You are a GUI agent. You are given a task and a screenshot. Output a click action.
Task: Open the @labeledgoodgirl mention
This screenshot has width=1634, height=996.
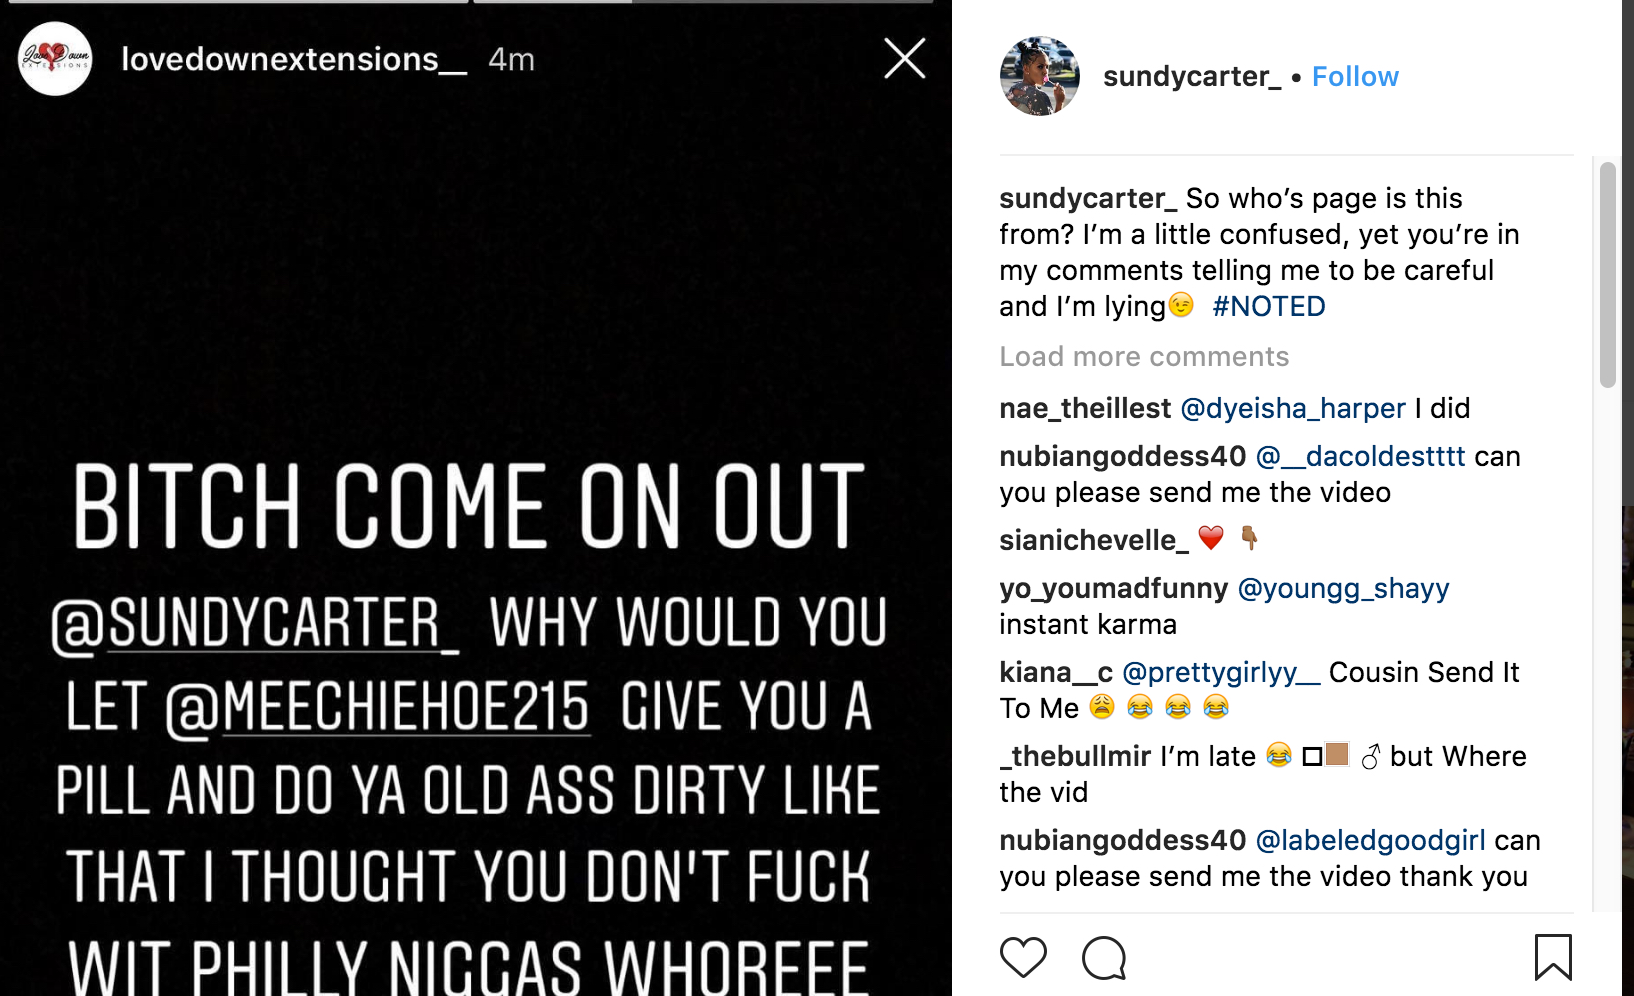point(1370,841)
